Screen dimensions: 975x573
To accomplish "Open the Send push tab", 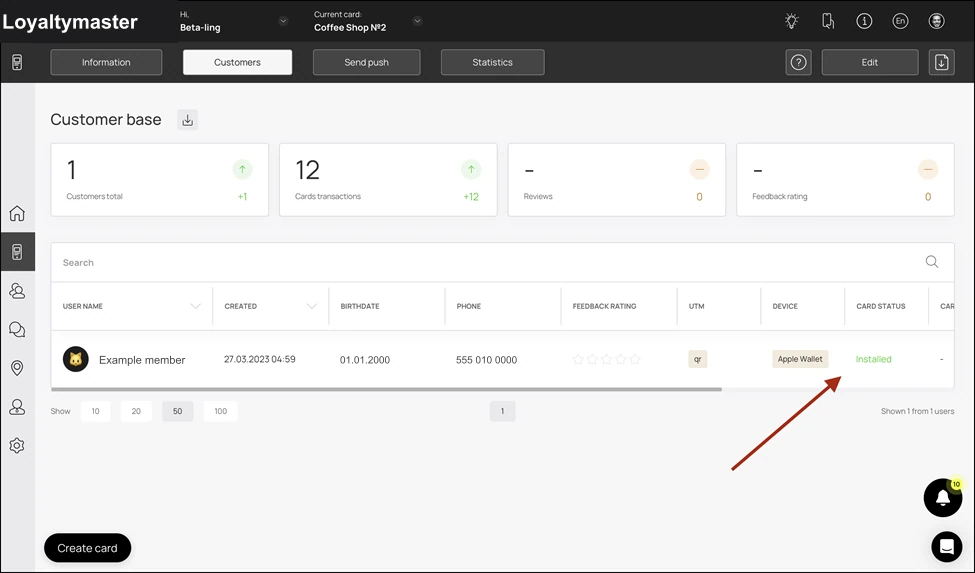I will 366,62.
